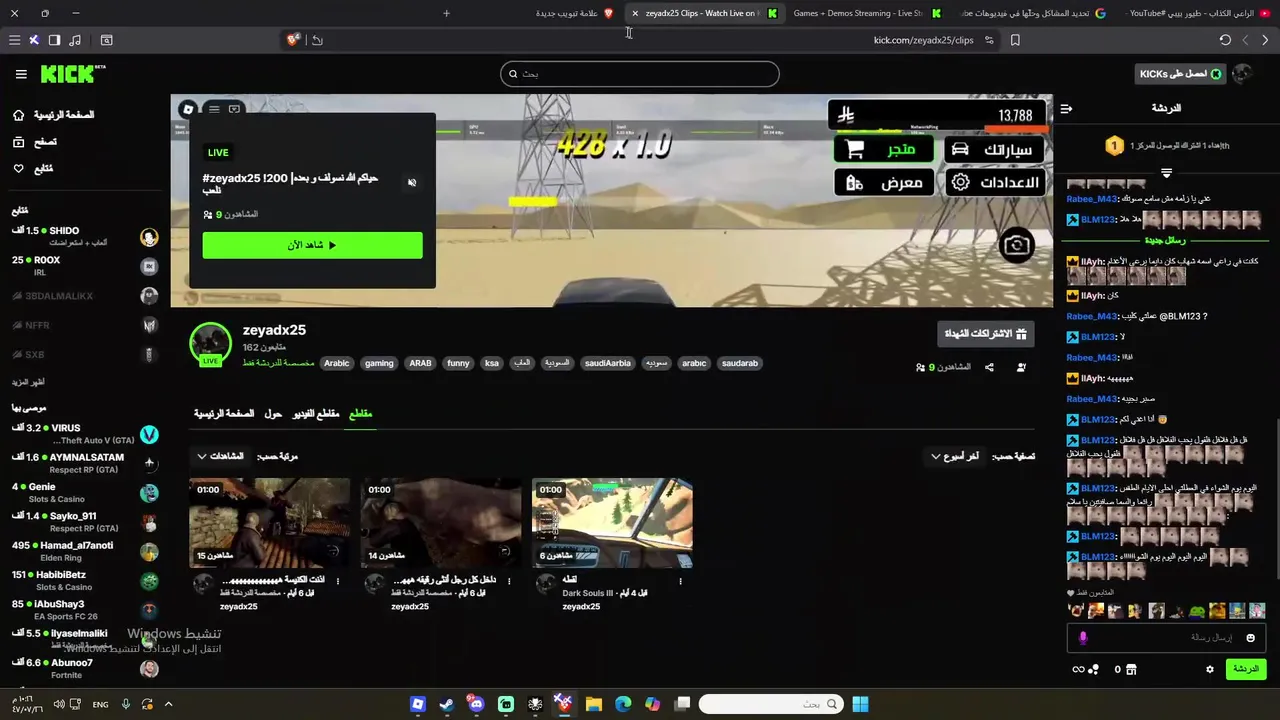
Task: Unmute the live stream preview
Action: click(x=412, y=182)
